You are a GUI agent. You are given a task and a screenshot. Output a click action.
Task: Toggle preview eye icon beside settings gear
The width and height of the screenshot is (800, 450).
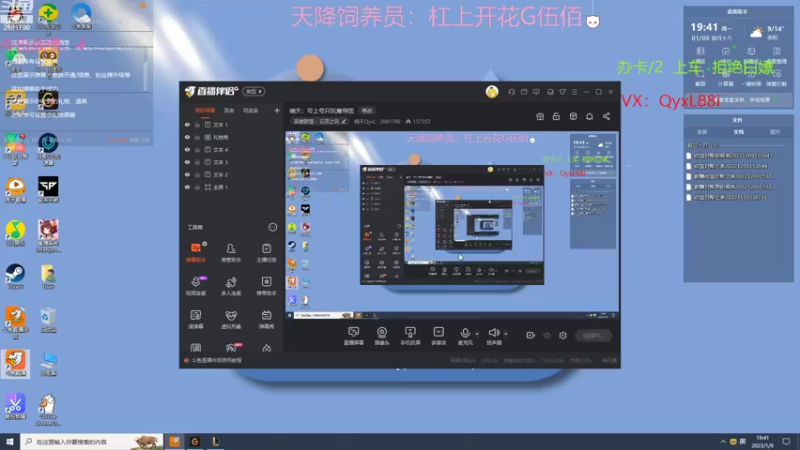[547, 335]
